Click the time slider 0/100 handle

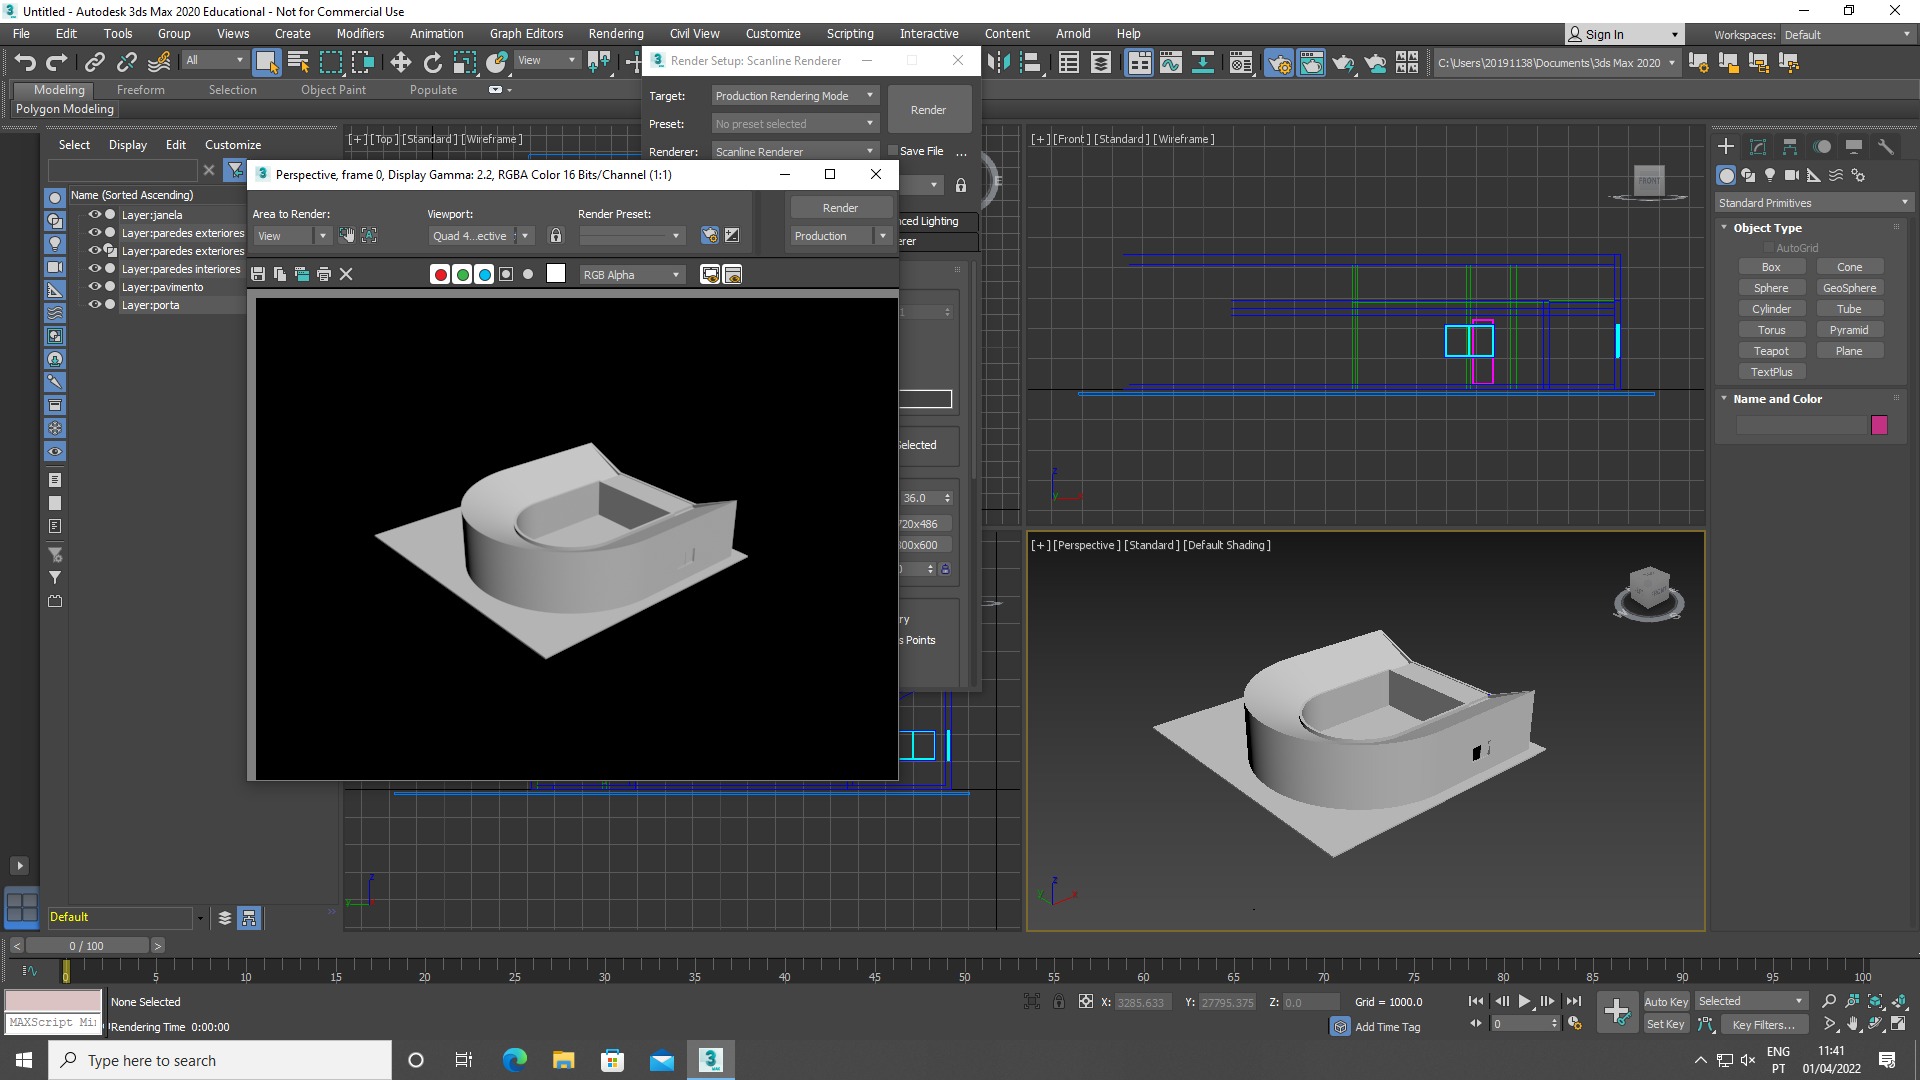pyautogui.click(x=86, y=946)
